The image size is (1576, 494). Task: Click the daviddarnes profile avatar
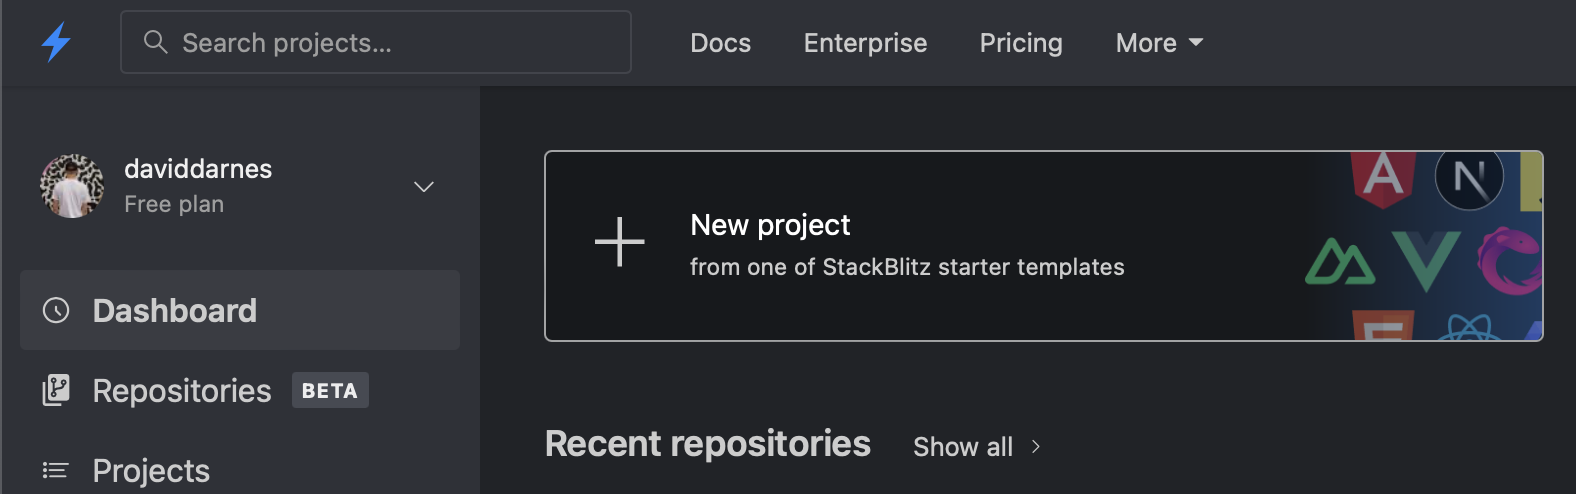point(72,186)
